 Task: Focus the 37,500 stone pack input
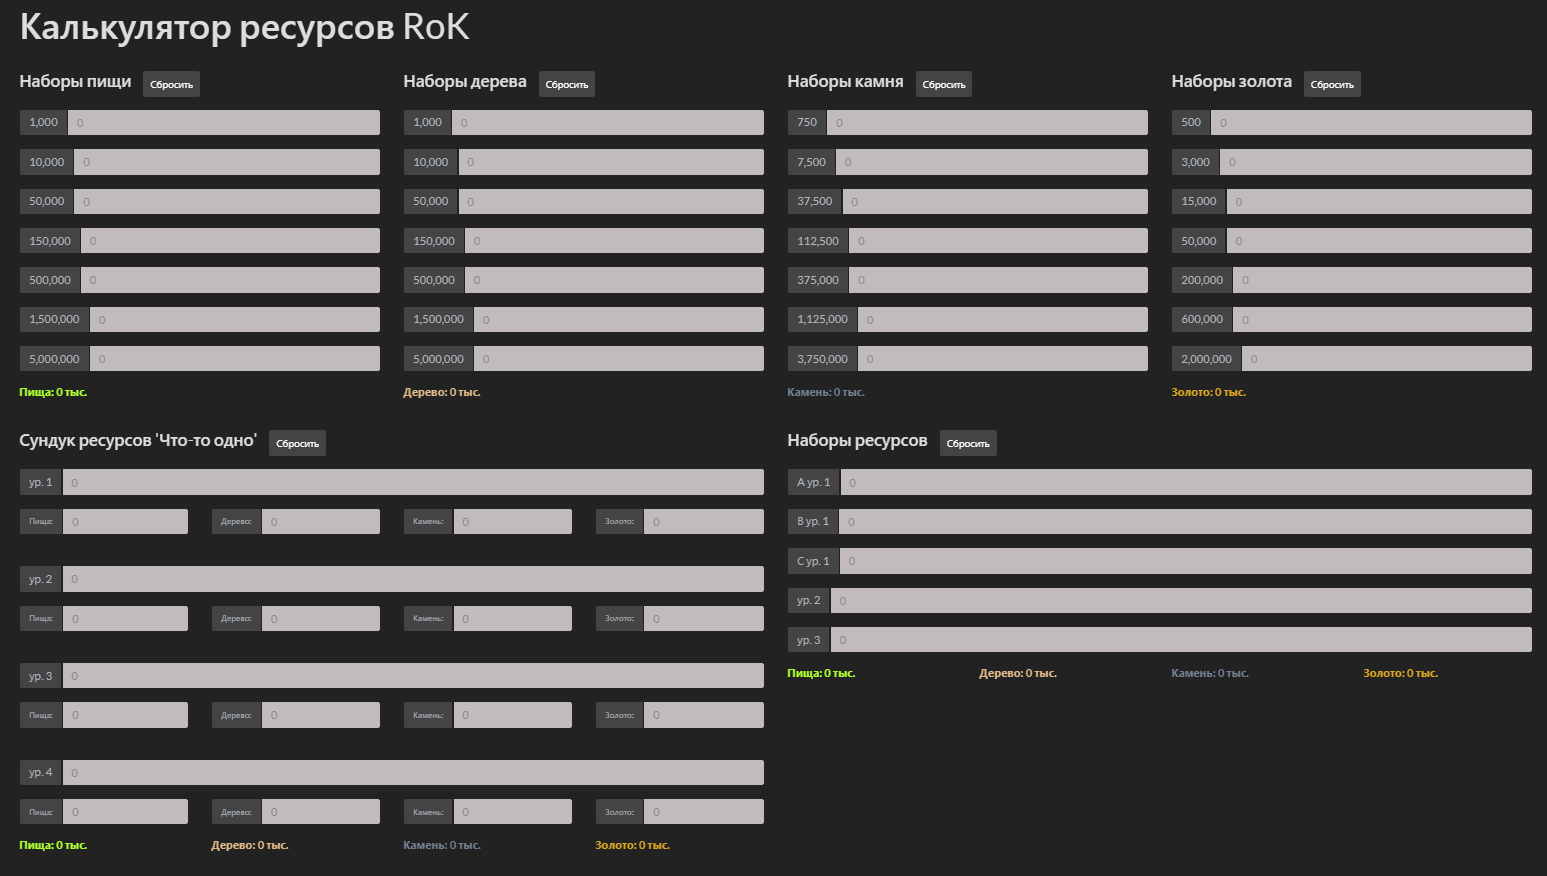point(995,201)
